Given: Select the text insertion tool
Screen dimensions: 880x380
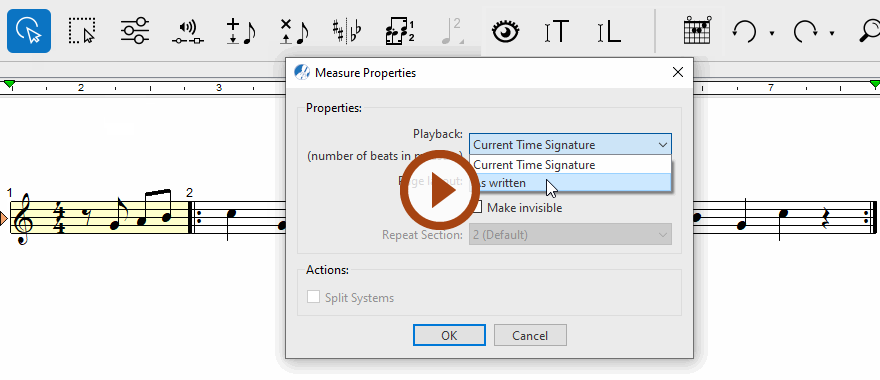Looking at the screenshot, I should [557, 31].
